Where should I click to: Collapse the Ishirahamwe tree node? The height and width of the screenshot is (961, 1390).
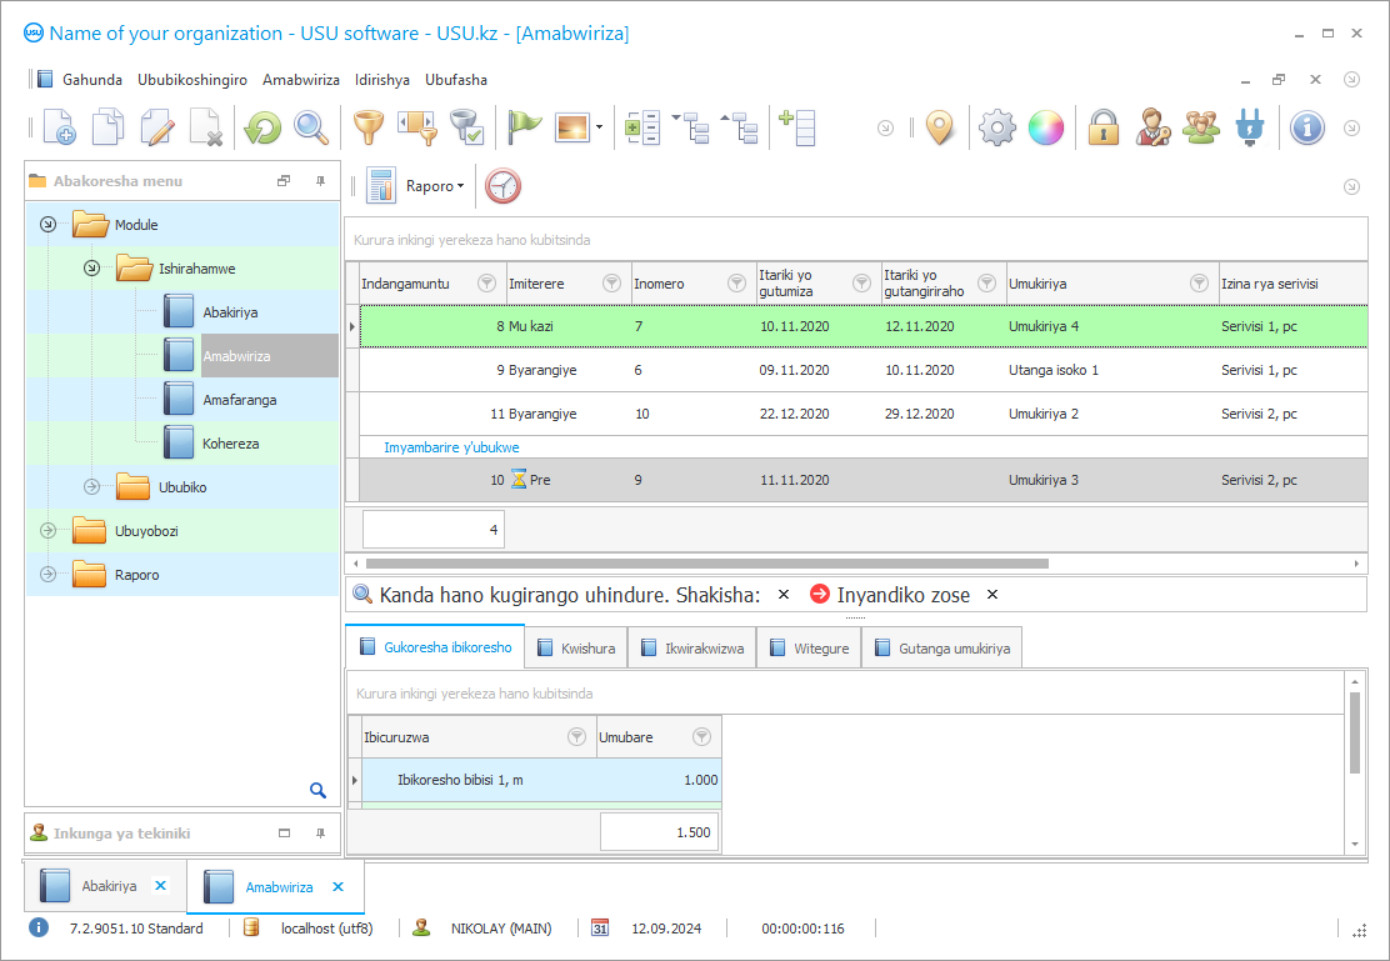92,268
